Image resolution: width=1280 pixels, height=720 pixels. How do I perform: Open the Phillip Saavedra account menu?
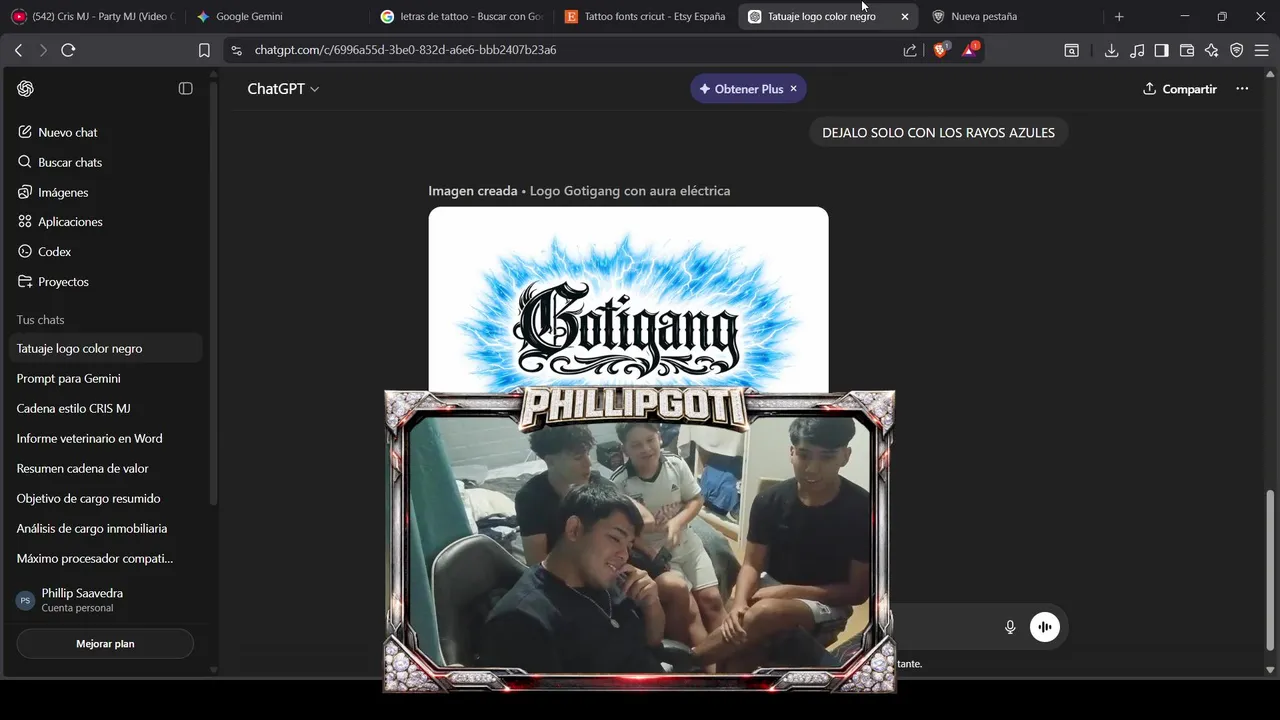tap(105, 600)
